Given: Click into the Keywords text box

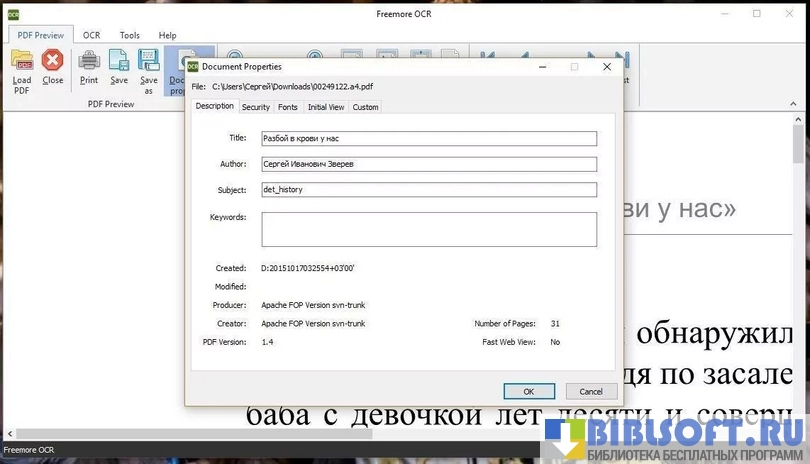Looking at the screenshot, I should pos(428,229).
